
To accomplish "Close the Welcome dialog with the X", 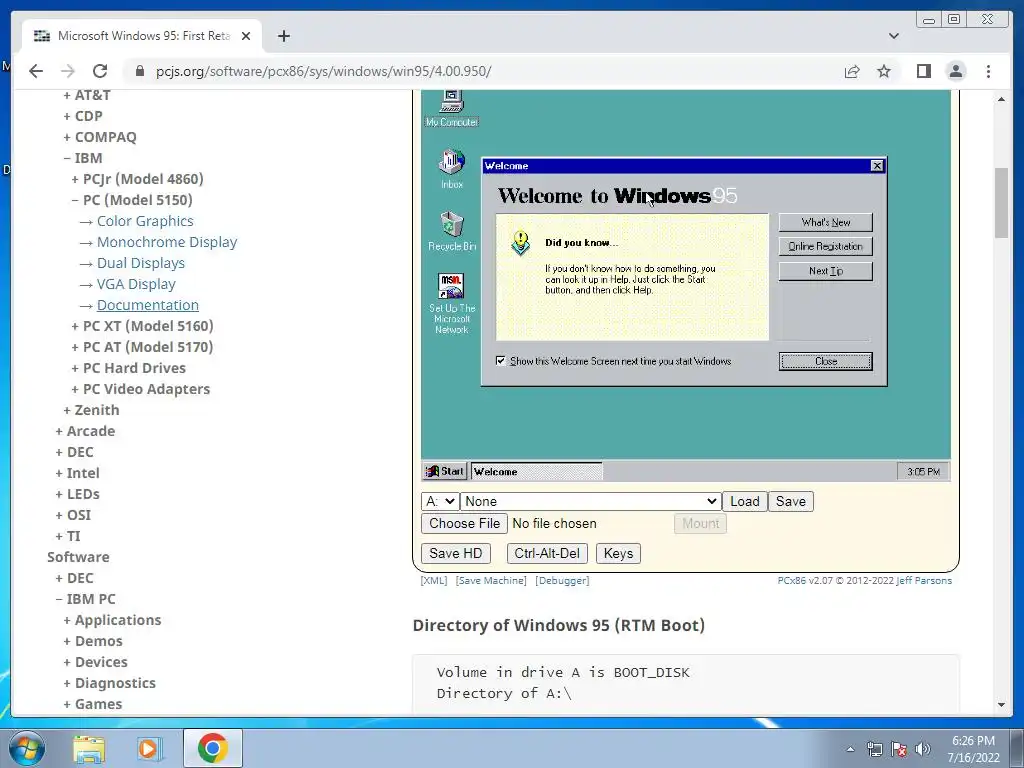I will coord(877,166).
